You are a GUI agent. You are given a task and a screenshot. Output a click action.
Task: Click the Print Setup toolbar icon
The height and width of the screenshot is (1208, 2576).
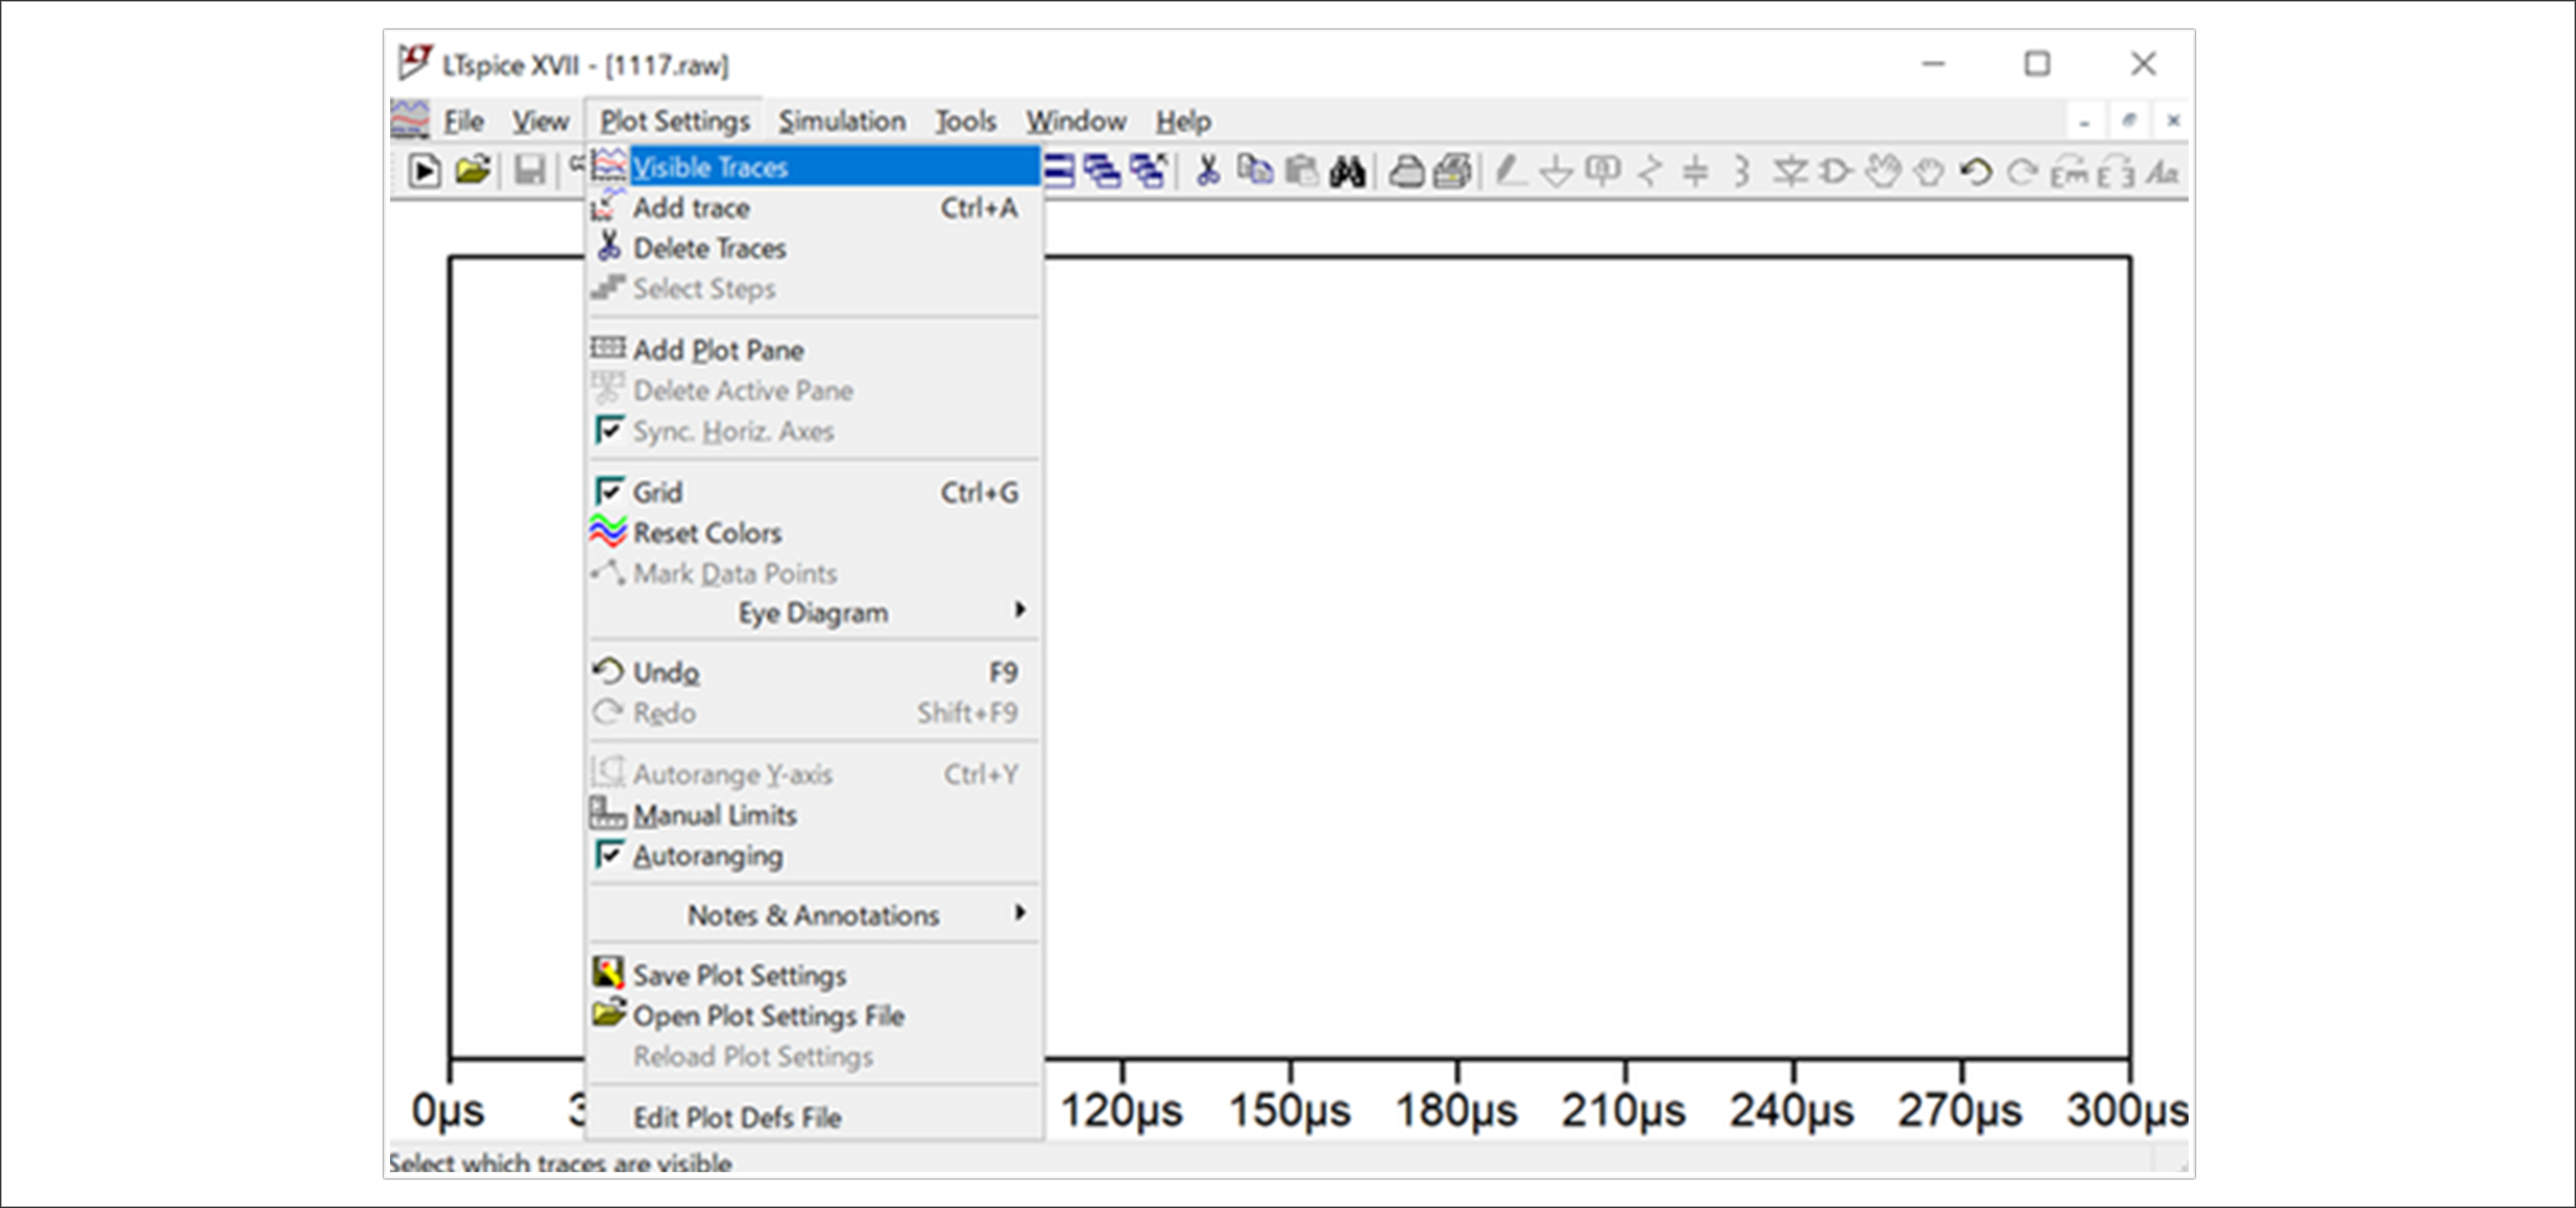tap(1406, 172)
